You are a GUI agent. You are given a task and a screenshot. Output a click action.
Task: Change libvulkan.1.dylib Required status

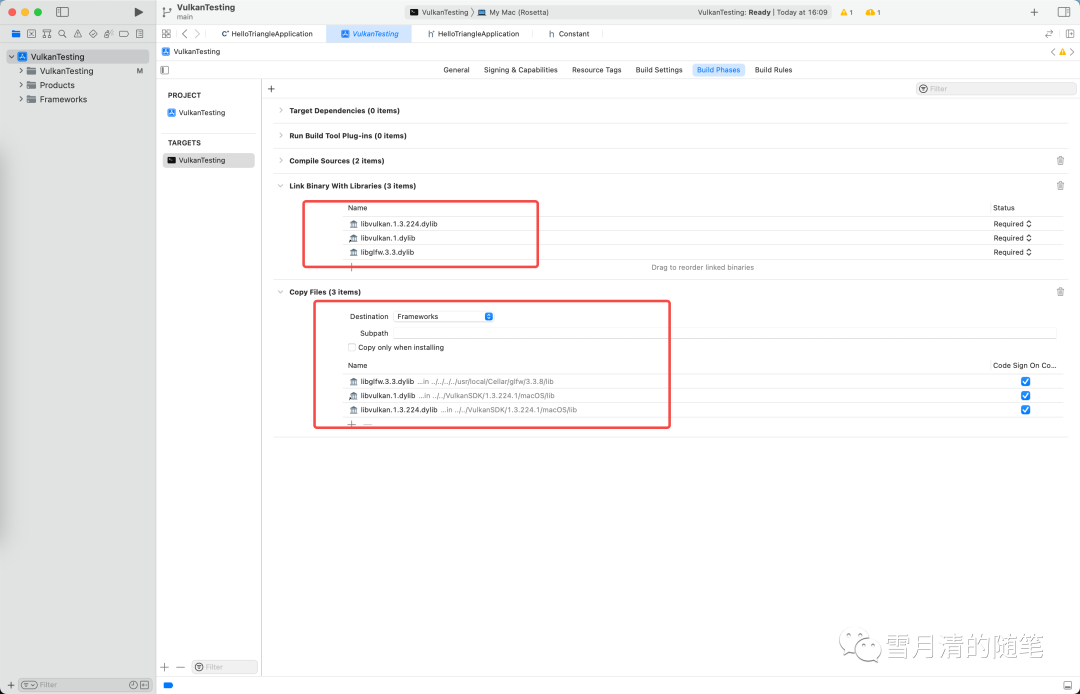pos(1012,238)
